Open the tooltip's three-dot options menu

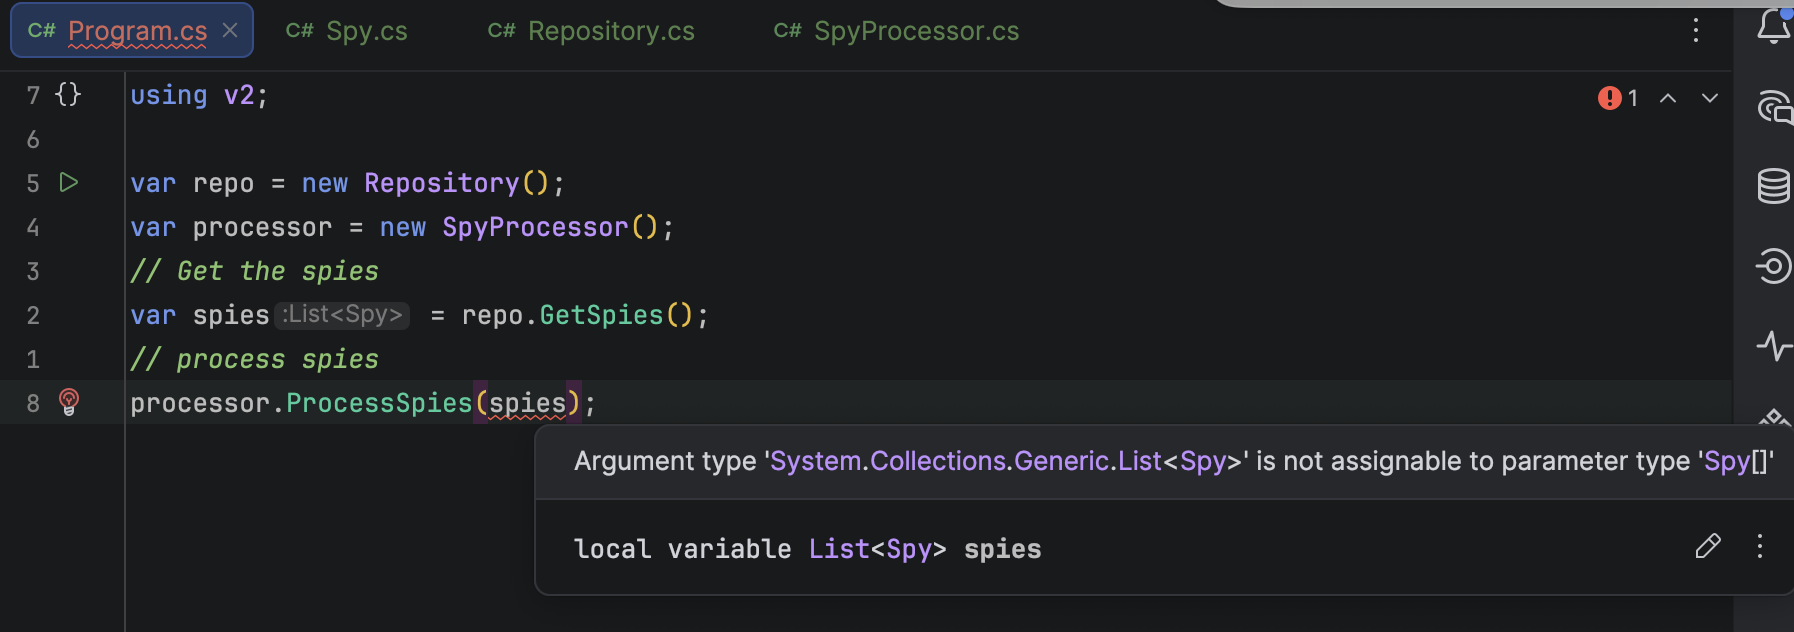pos(1760,546)
